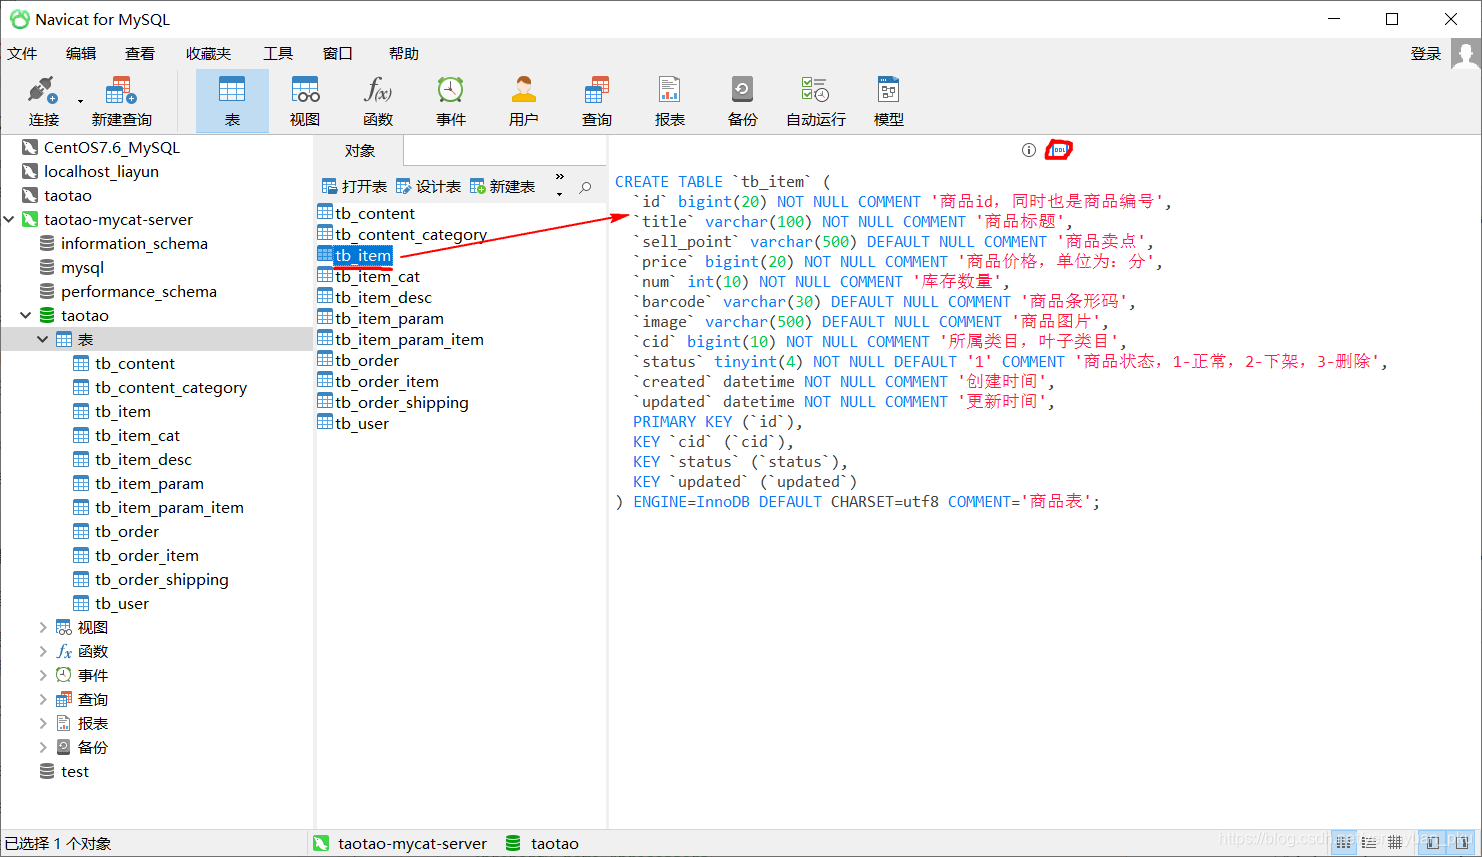Show more object toolbar options chevron
1482x857 pixels.
560,177
